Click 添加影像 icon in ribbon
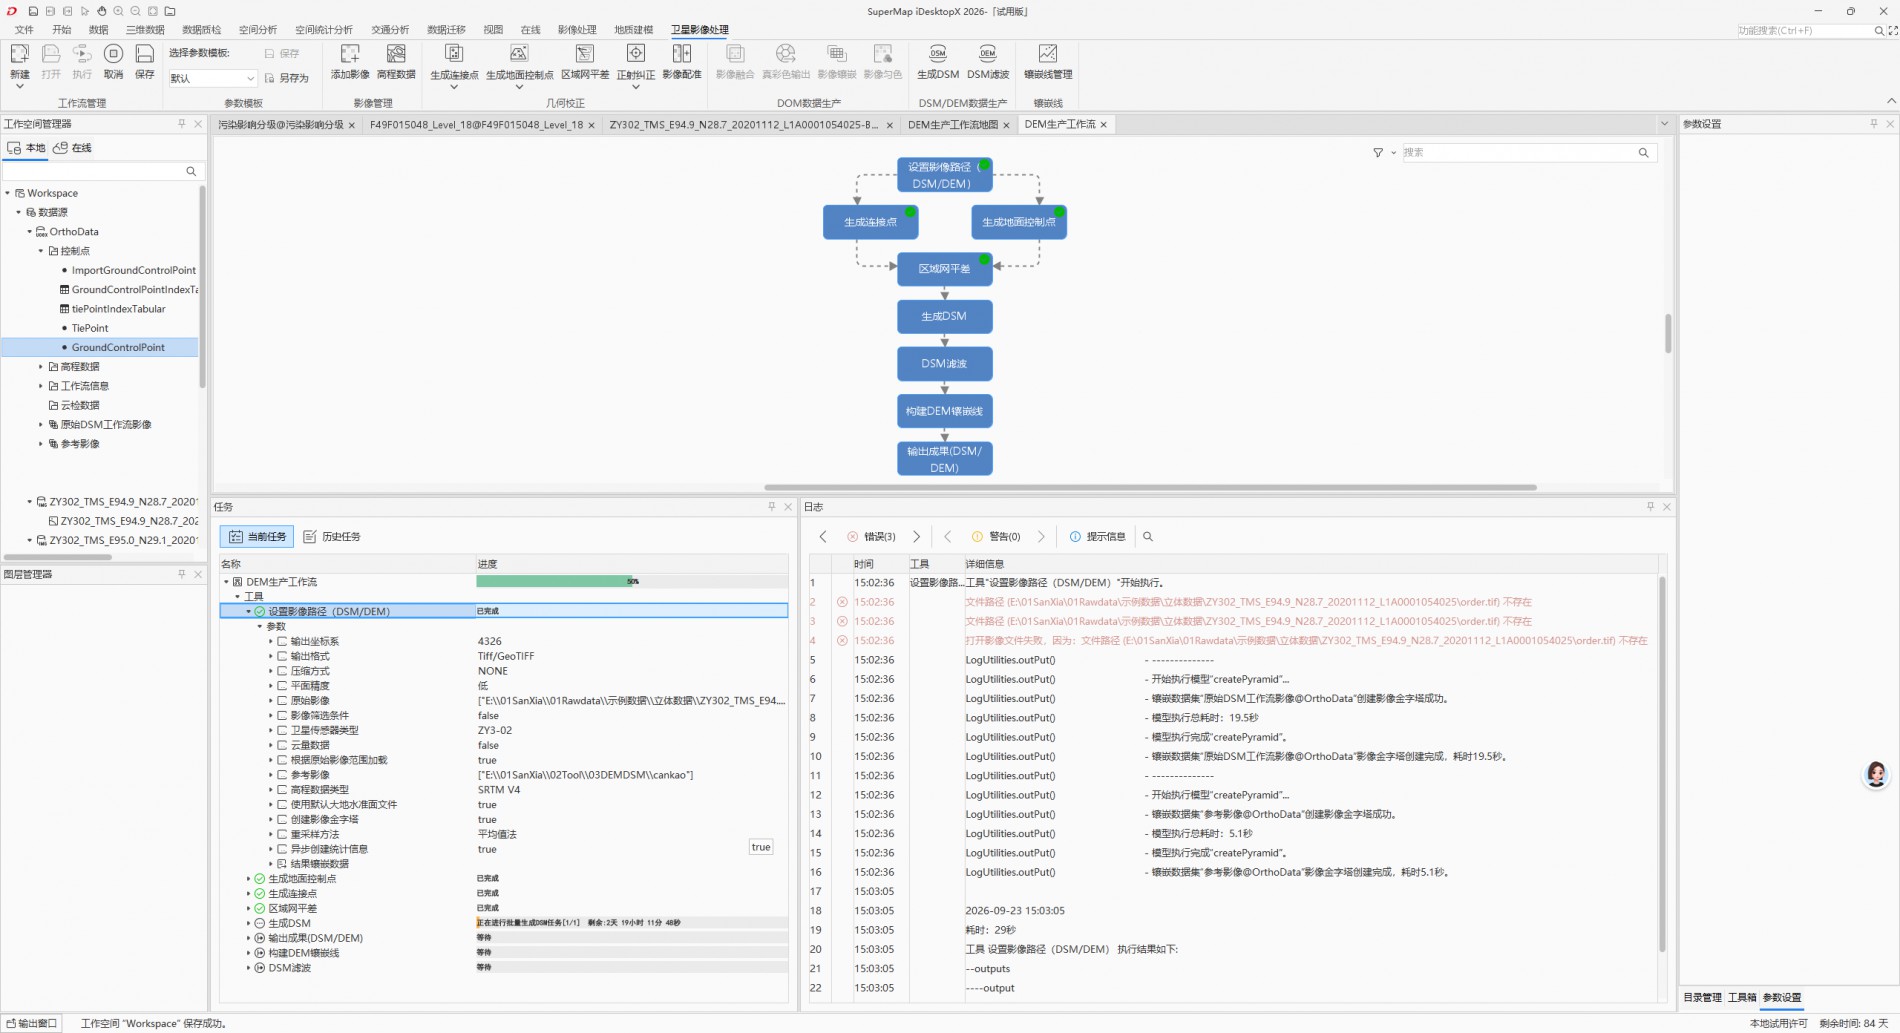1900x1033 pixels. click(350, 61)
